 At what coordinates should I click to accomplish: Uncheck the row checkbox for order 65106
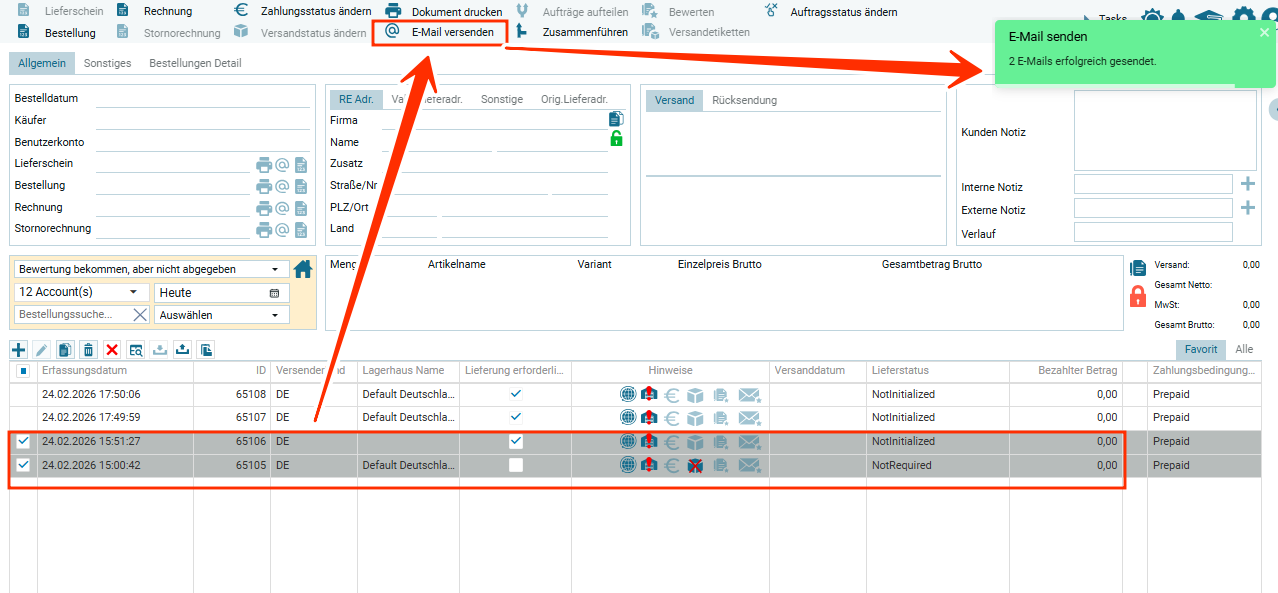(24, 441)
